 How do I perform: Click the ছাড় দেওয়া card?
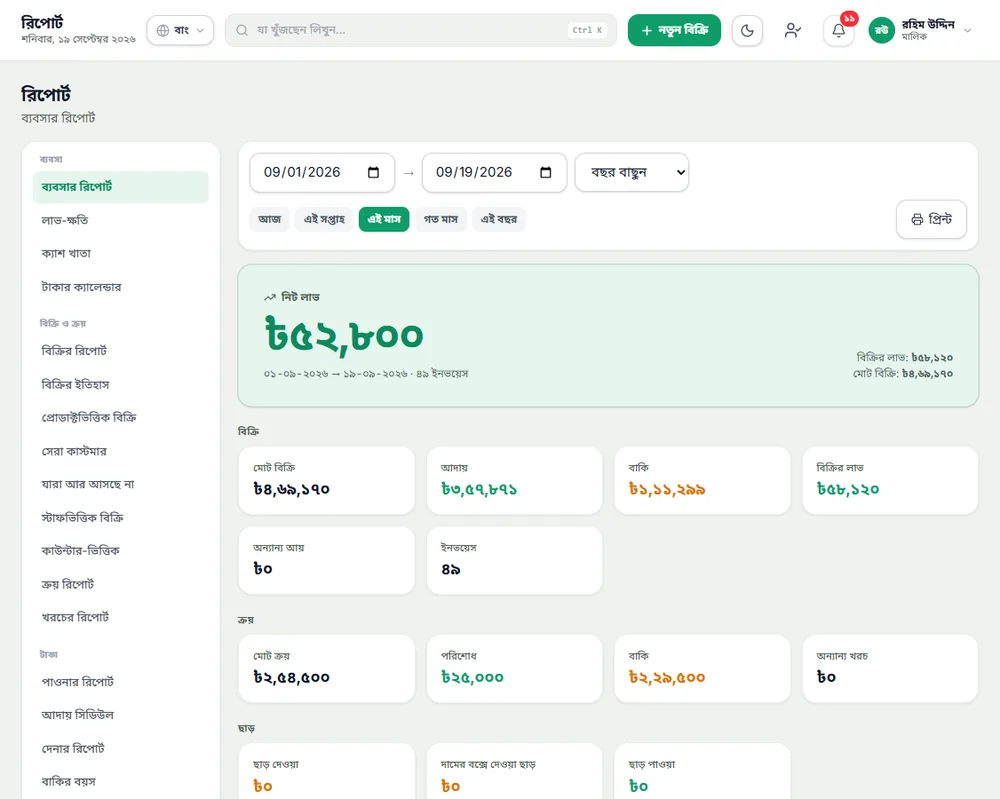(x=327, y=771)
